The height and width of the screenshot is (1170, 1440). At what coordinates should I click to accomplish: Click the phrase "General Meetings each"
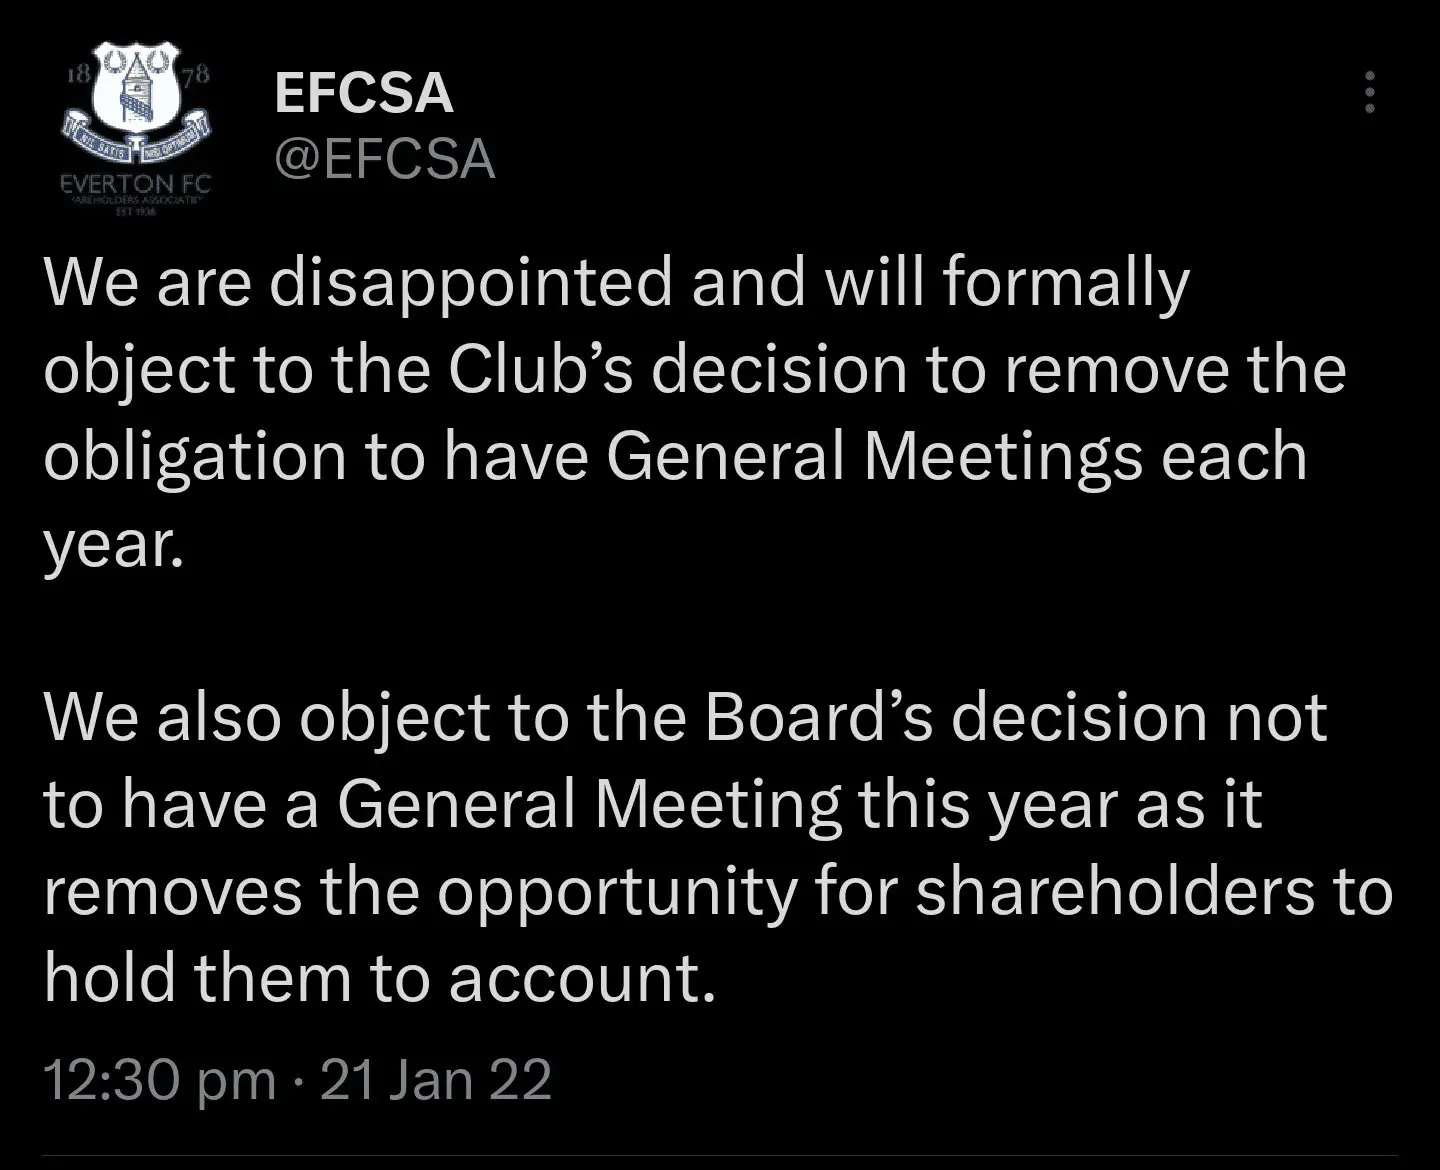click(x=956, y=456)
